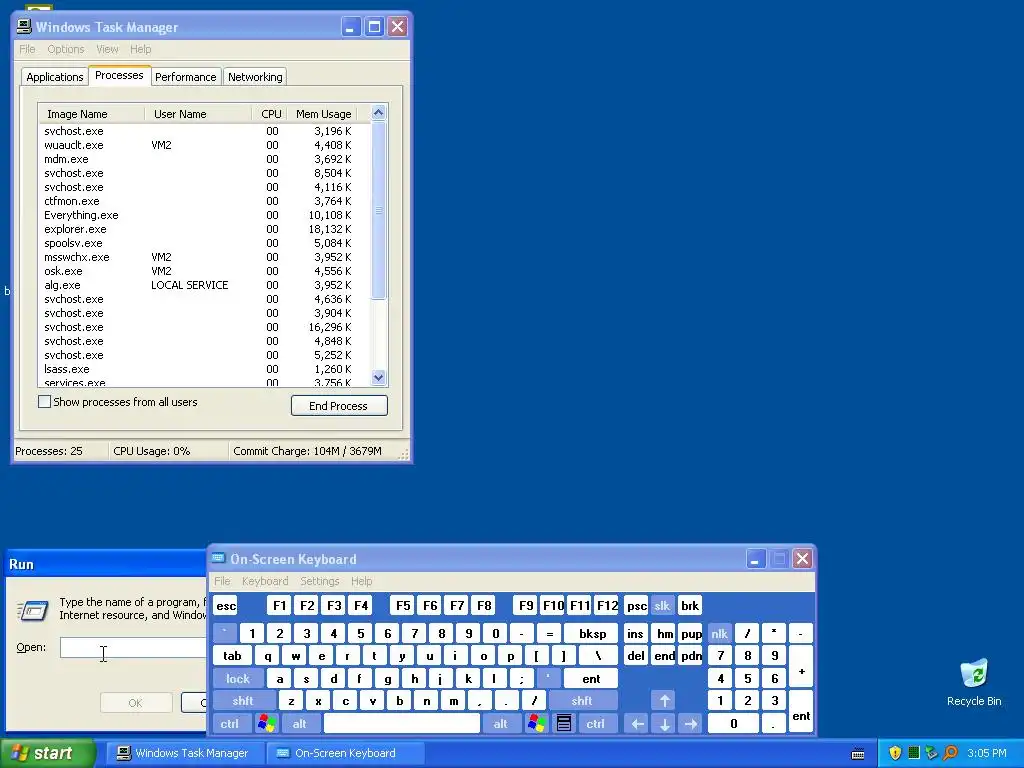Click the safely remove hardware tray icon
Screen dimensions: 1024x768
[x=932, y=753]
